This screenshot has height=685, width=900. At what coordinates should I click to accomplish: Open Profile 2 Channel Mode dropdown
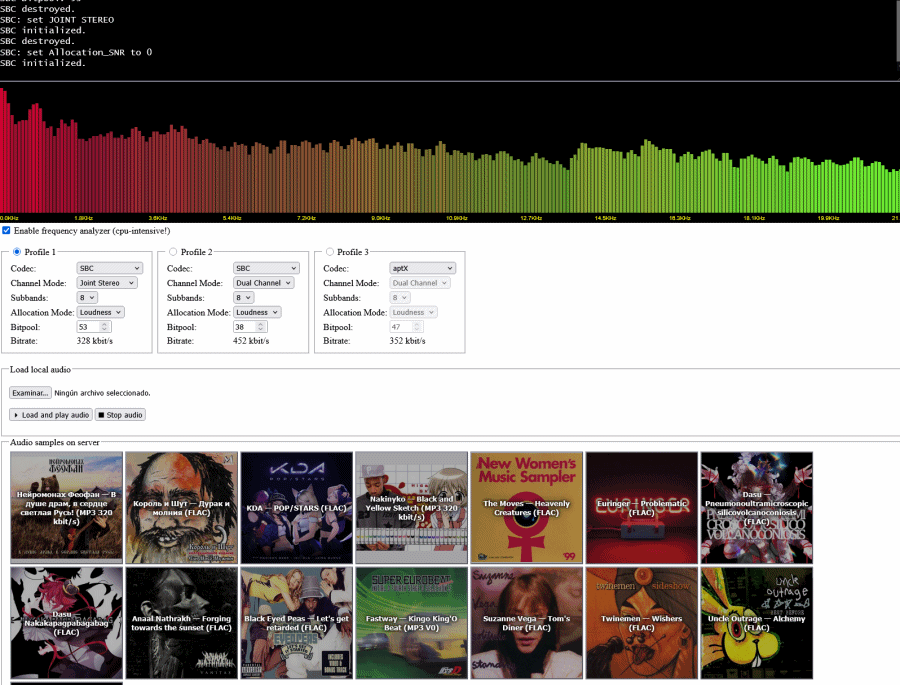coord(264,282)
